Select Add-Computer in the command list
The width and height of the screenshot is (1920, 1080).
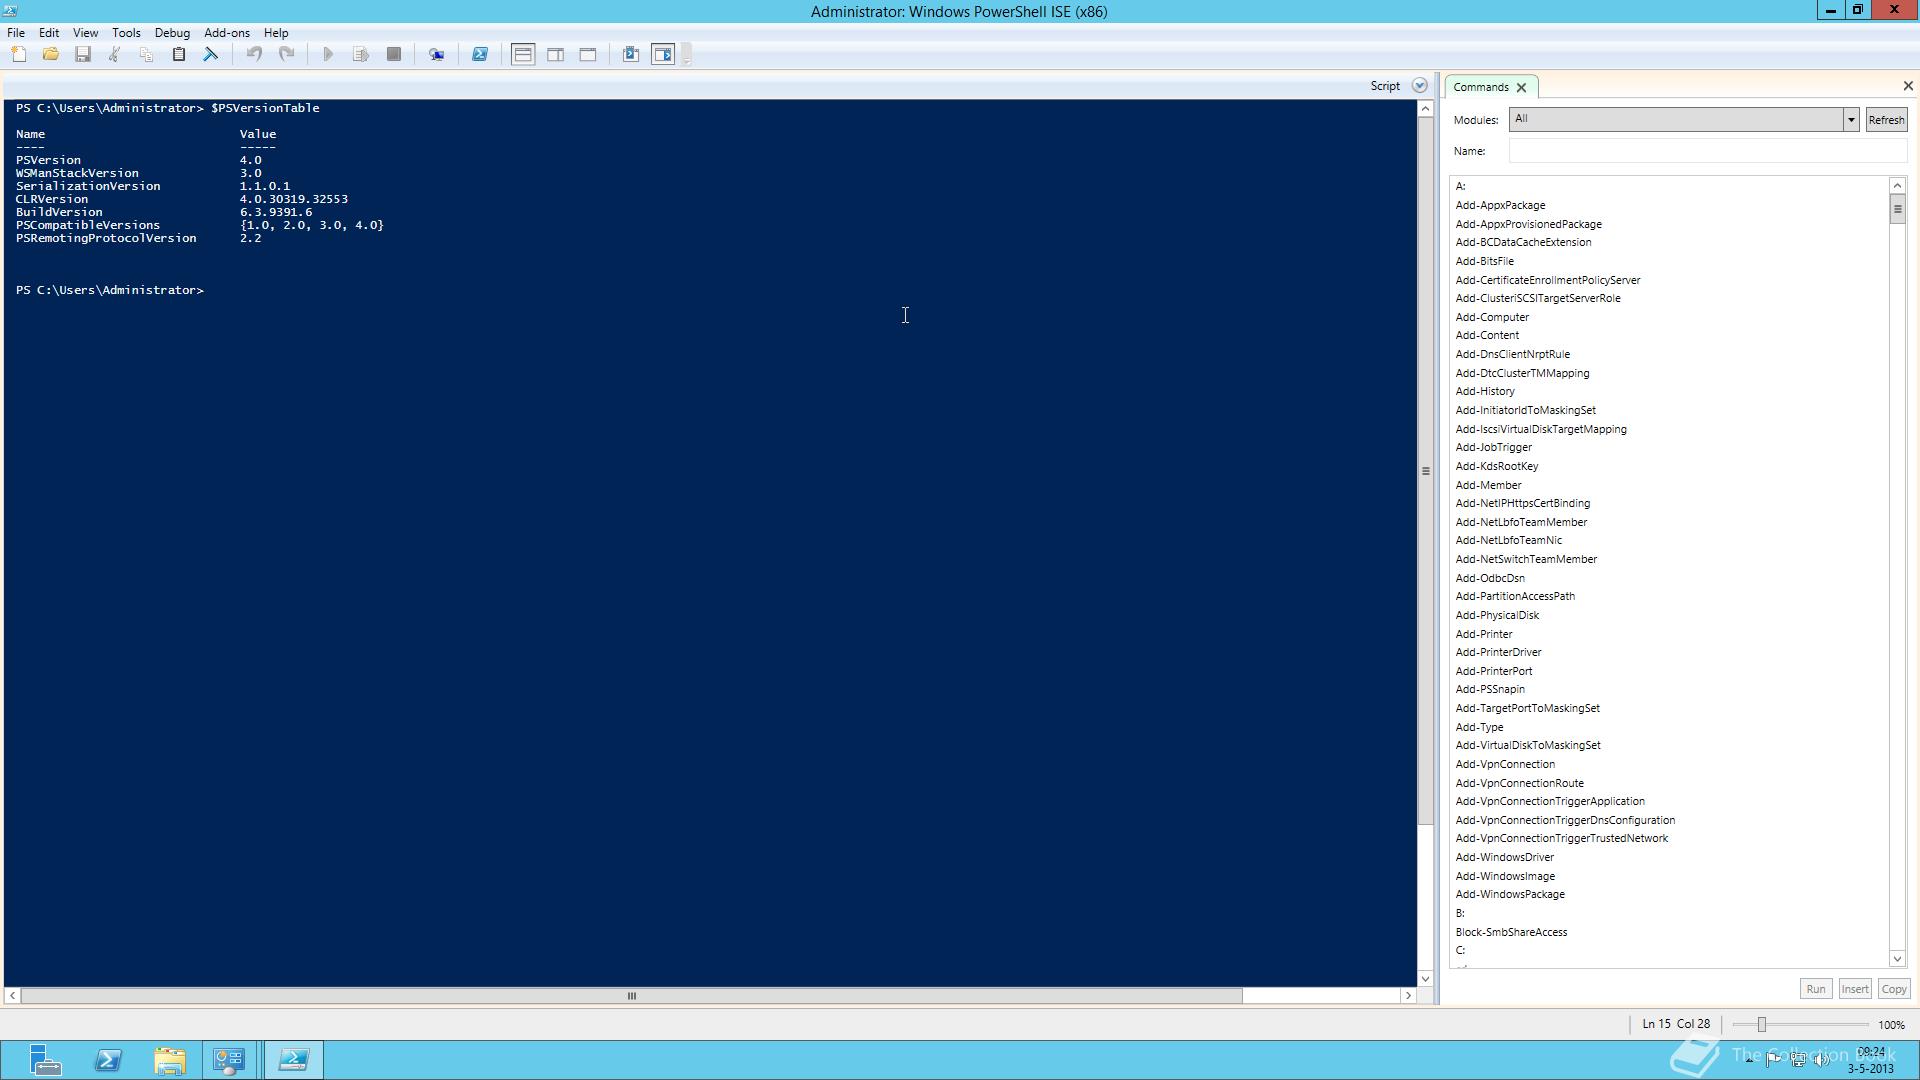[x=1492, y=317]
